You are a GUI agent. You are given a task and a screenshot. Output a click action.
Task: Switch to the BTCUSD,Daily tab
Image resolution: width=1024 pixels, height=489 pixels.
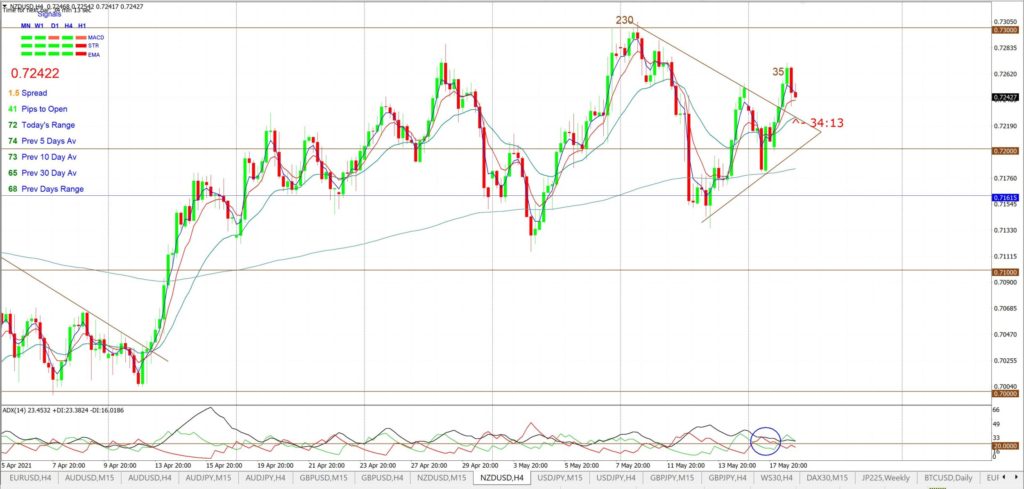pos(946,479)
